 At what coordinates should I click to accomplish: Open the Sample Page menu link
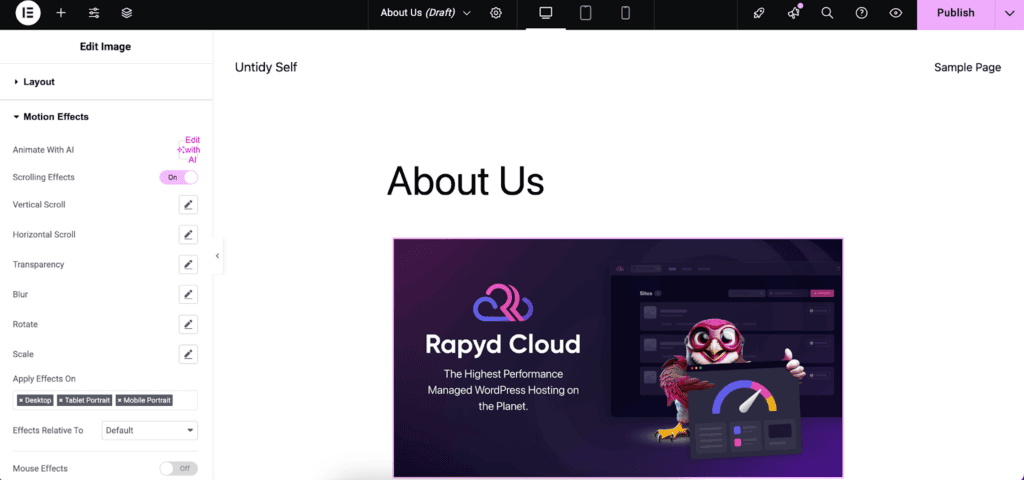coord(967,67)
